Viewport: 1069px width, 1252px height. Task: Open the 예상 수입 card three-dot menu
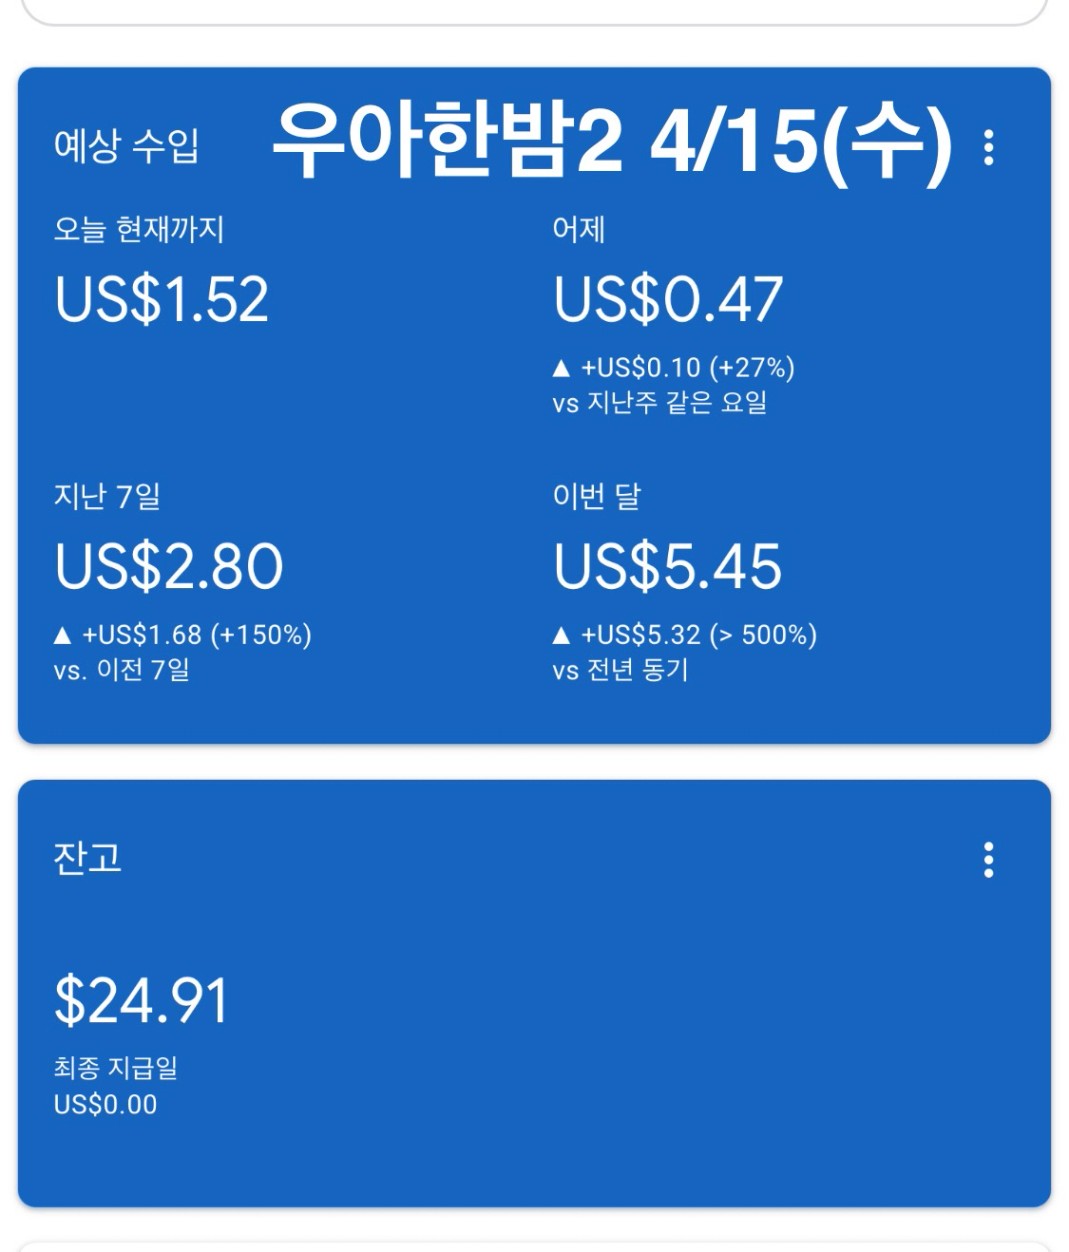pyautogui.click(x=988, y=148)
